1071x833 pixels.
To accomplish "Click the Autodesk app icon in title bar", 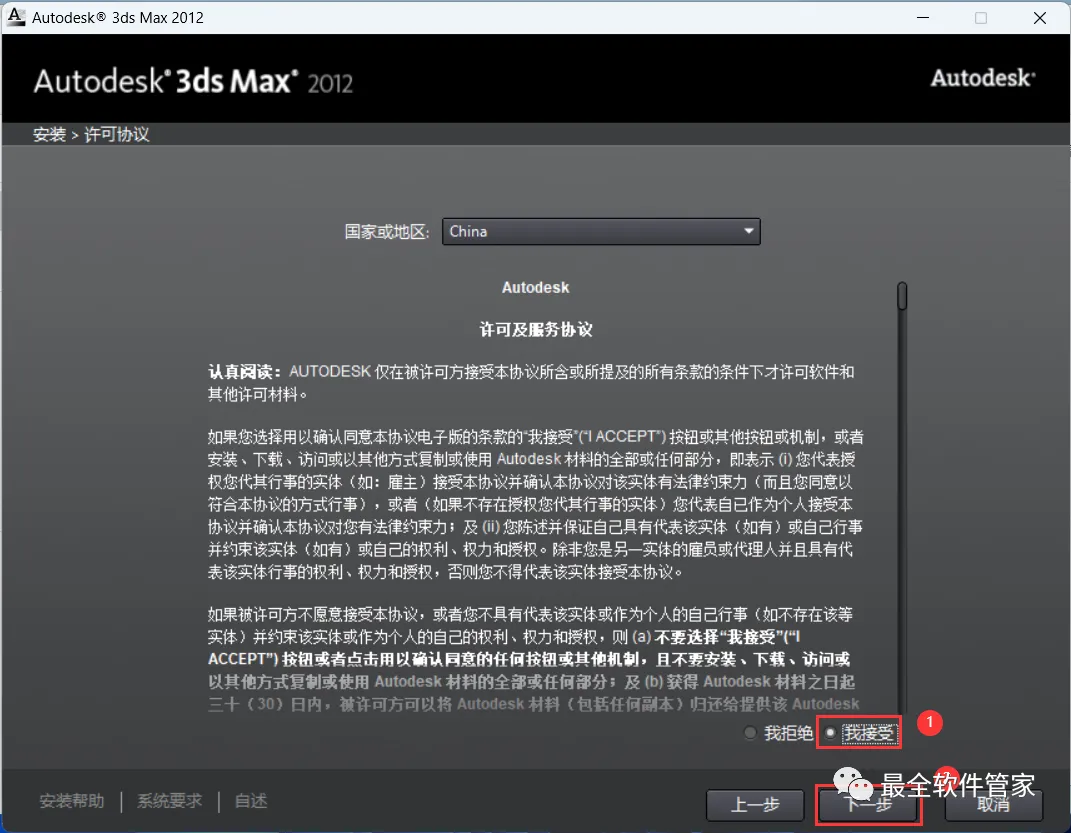I will tap(16, 17).
